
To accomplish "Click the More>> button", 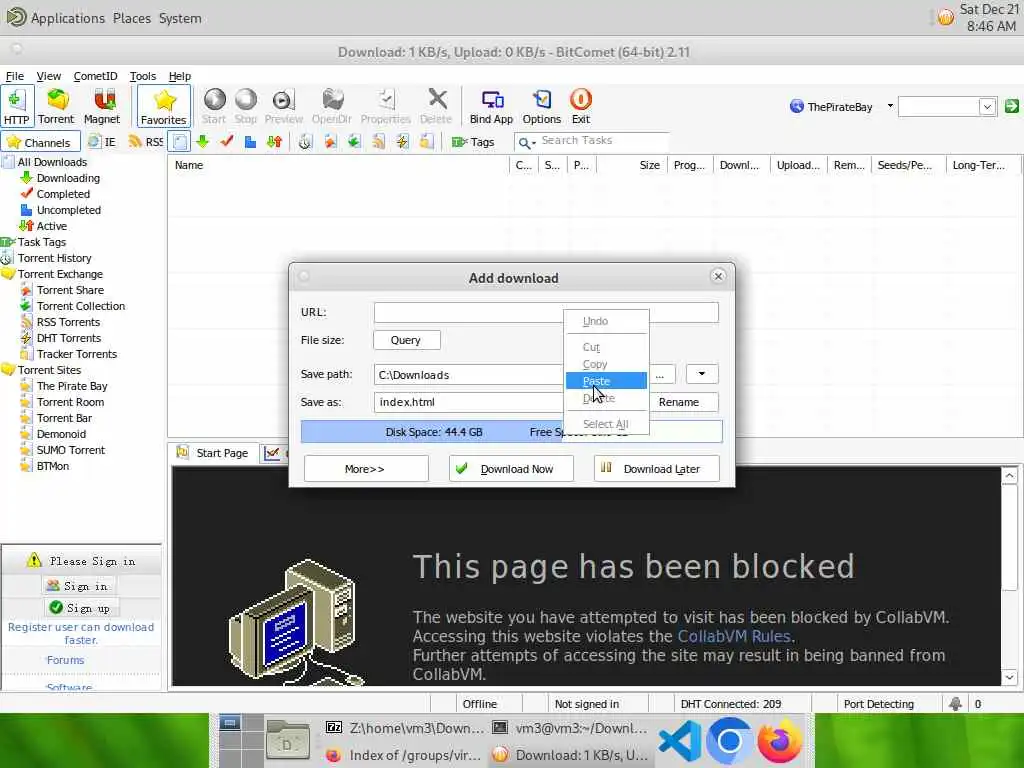I will 366,469.
